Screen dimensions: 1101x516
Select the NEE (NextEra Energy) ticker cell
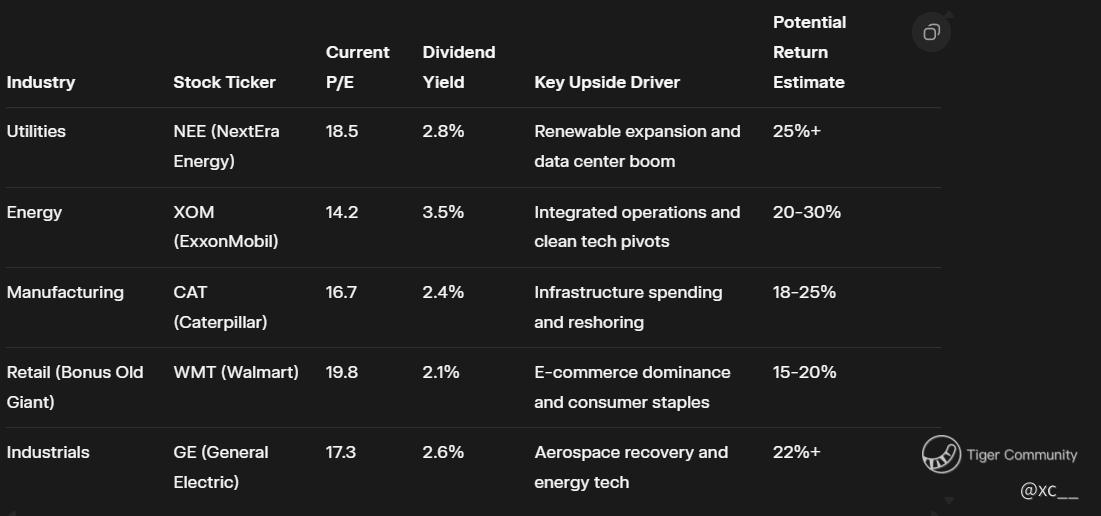(x=226, y=146)
